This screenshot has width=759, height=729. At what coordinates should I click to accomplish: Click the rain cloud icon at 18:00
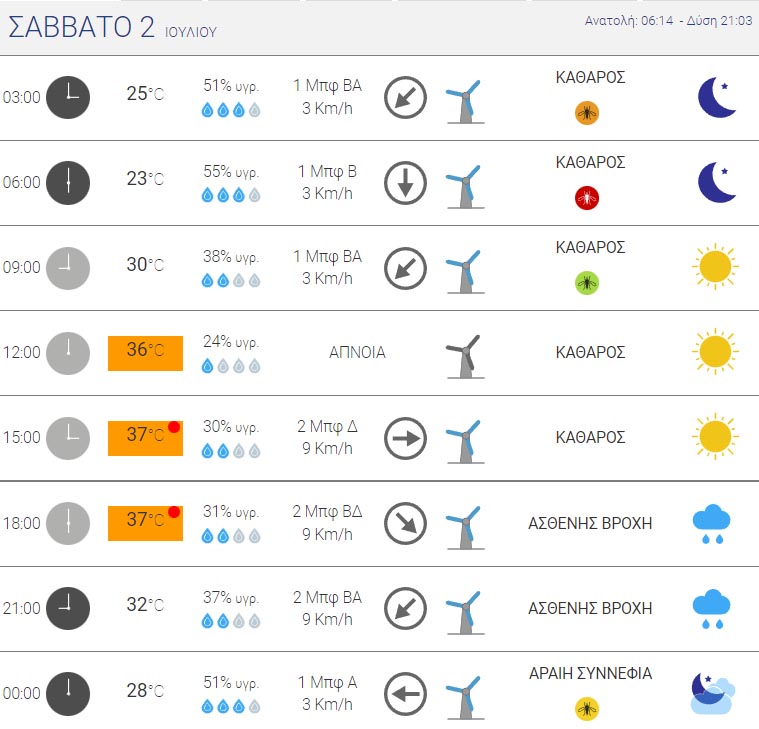(x=711, y=524)
